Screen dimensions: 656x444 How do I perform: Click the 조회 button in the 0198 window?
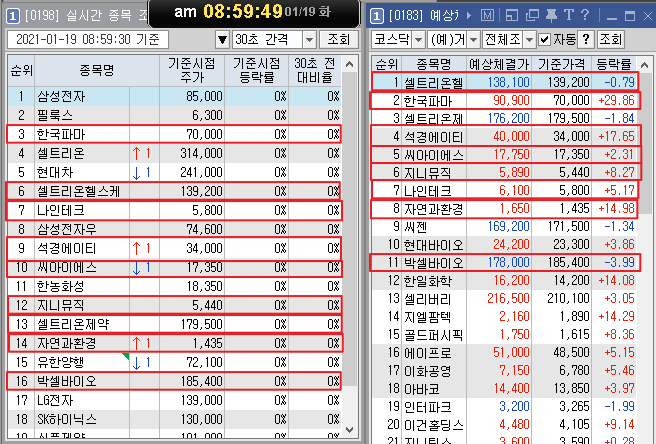pos(338,40)
